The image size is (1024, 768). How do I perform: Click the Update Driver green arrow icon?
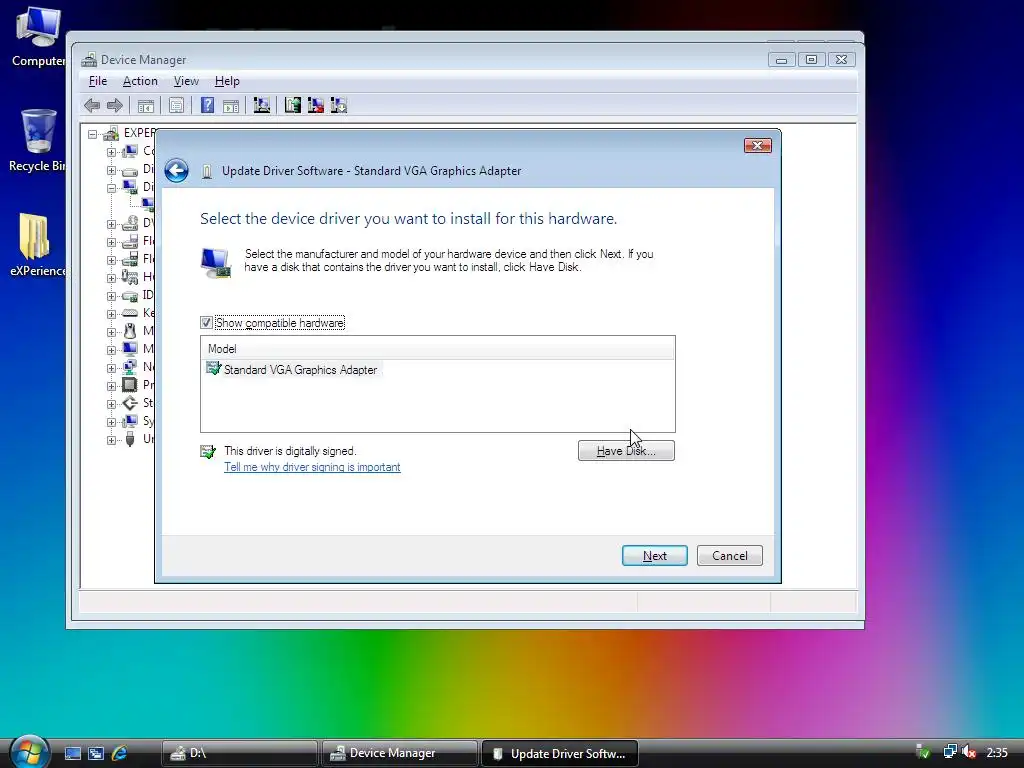coord(293,105)
